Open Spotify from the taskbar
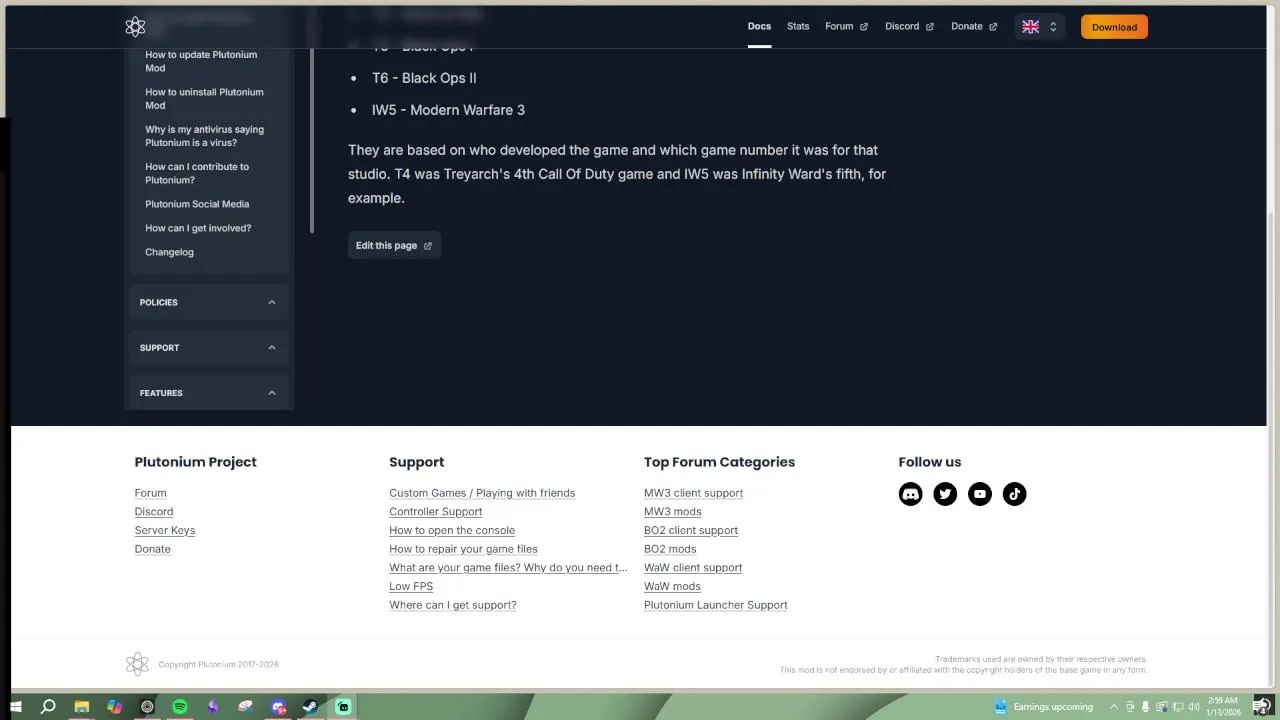1280x720 pixels. click(x=180, y=707)
